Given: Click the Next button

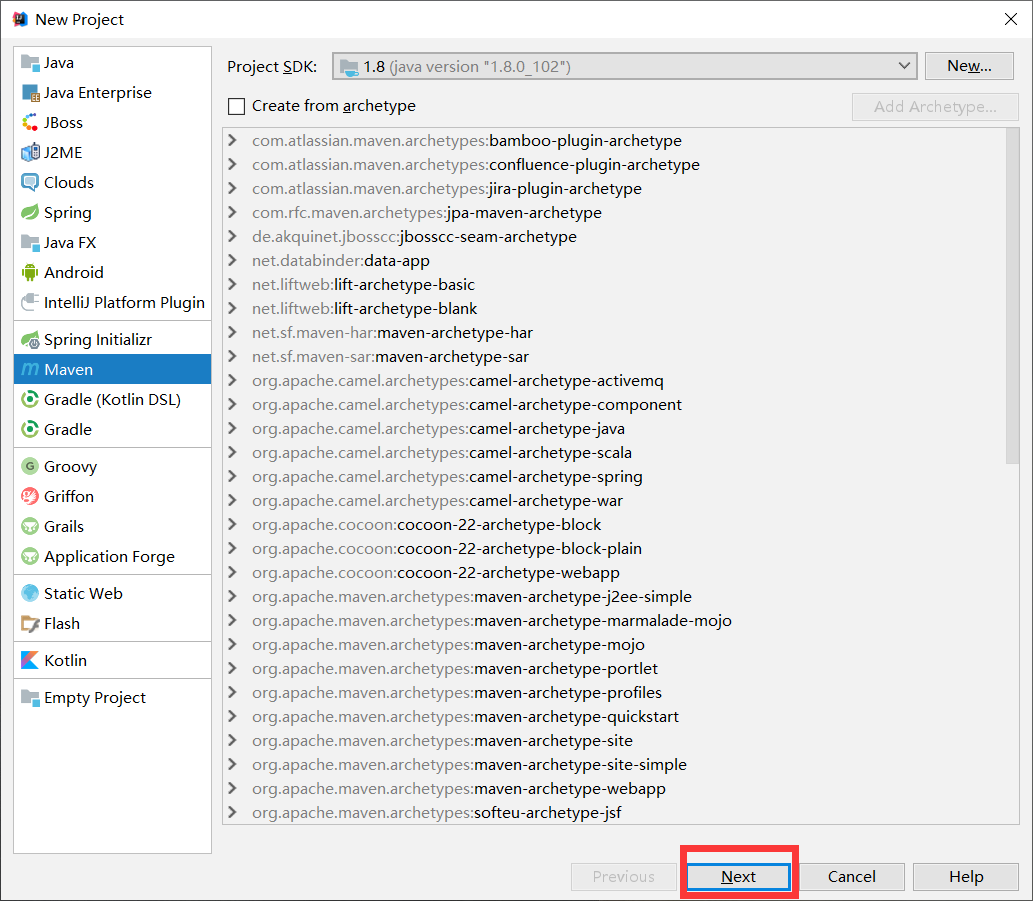Looking at the screenshot, I should pos(739,877).
